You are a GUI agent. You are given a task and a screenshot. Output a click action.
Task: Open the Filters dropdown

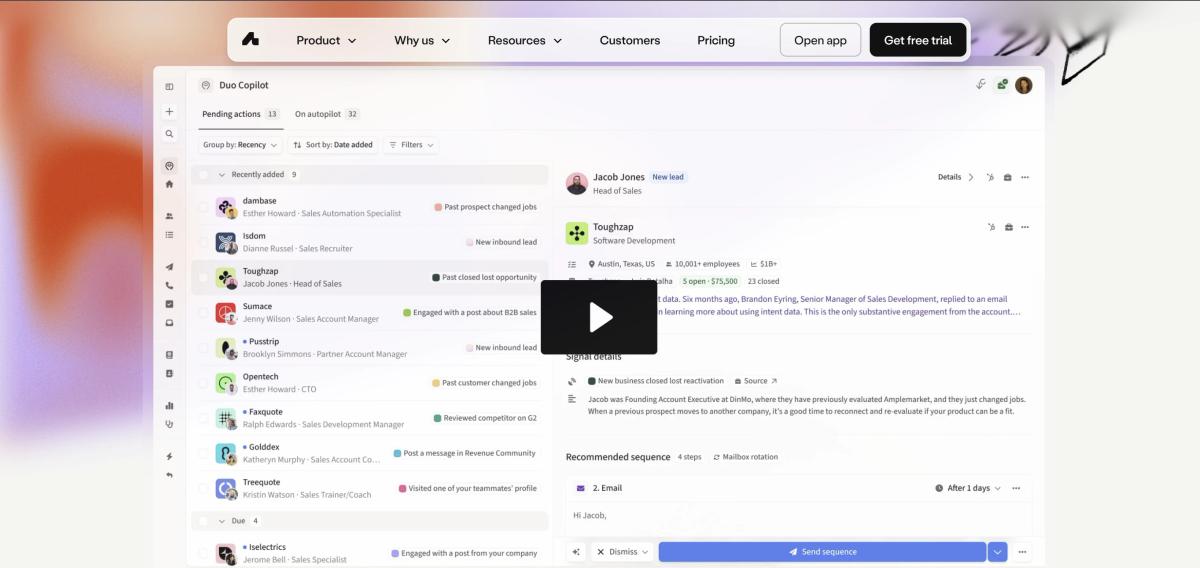point(411,145)
